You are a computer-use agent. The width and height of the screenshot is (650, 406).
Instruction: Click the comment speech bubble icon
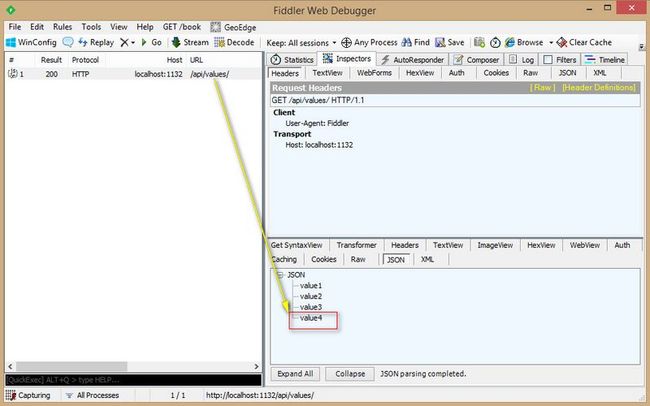(x=68, y=42)
